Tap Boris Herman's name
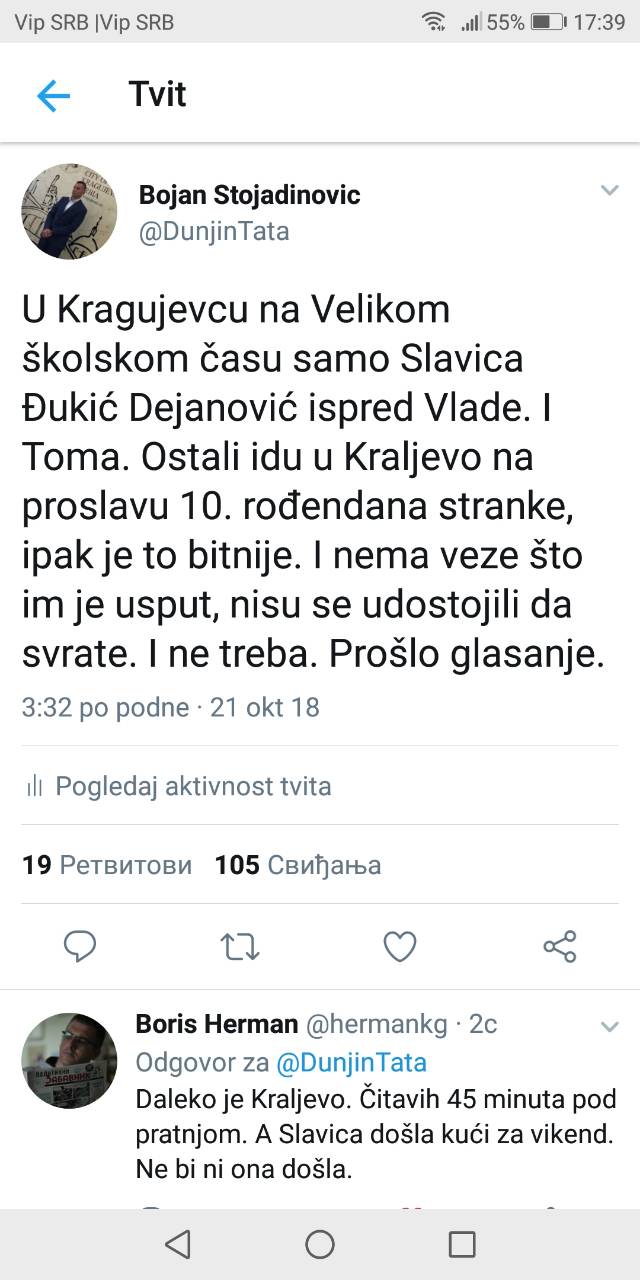 [217, 1024]
